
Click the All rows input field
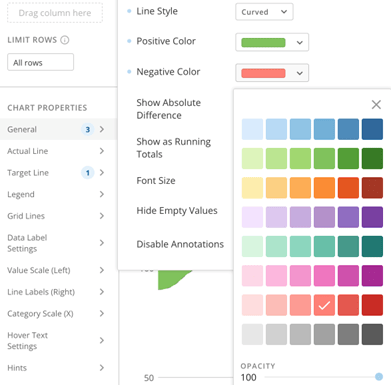[40, 62]
